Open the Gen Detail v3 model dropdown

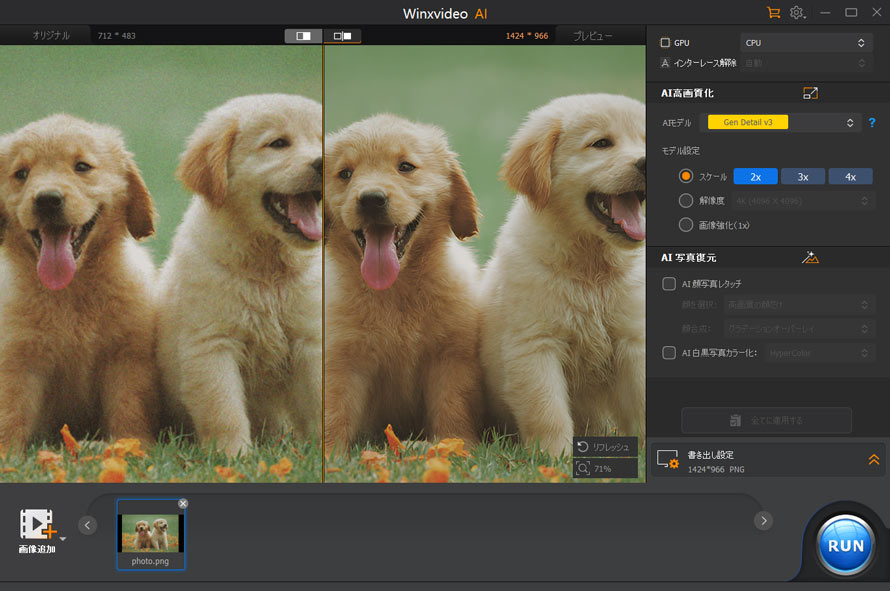tap(783, 123)
